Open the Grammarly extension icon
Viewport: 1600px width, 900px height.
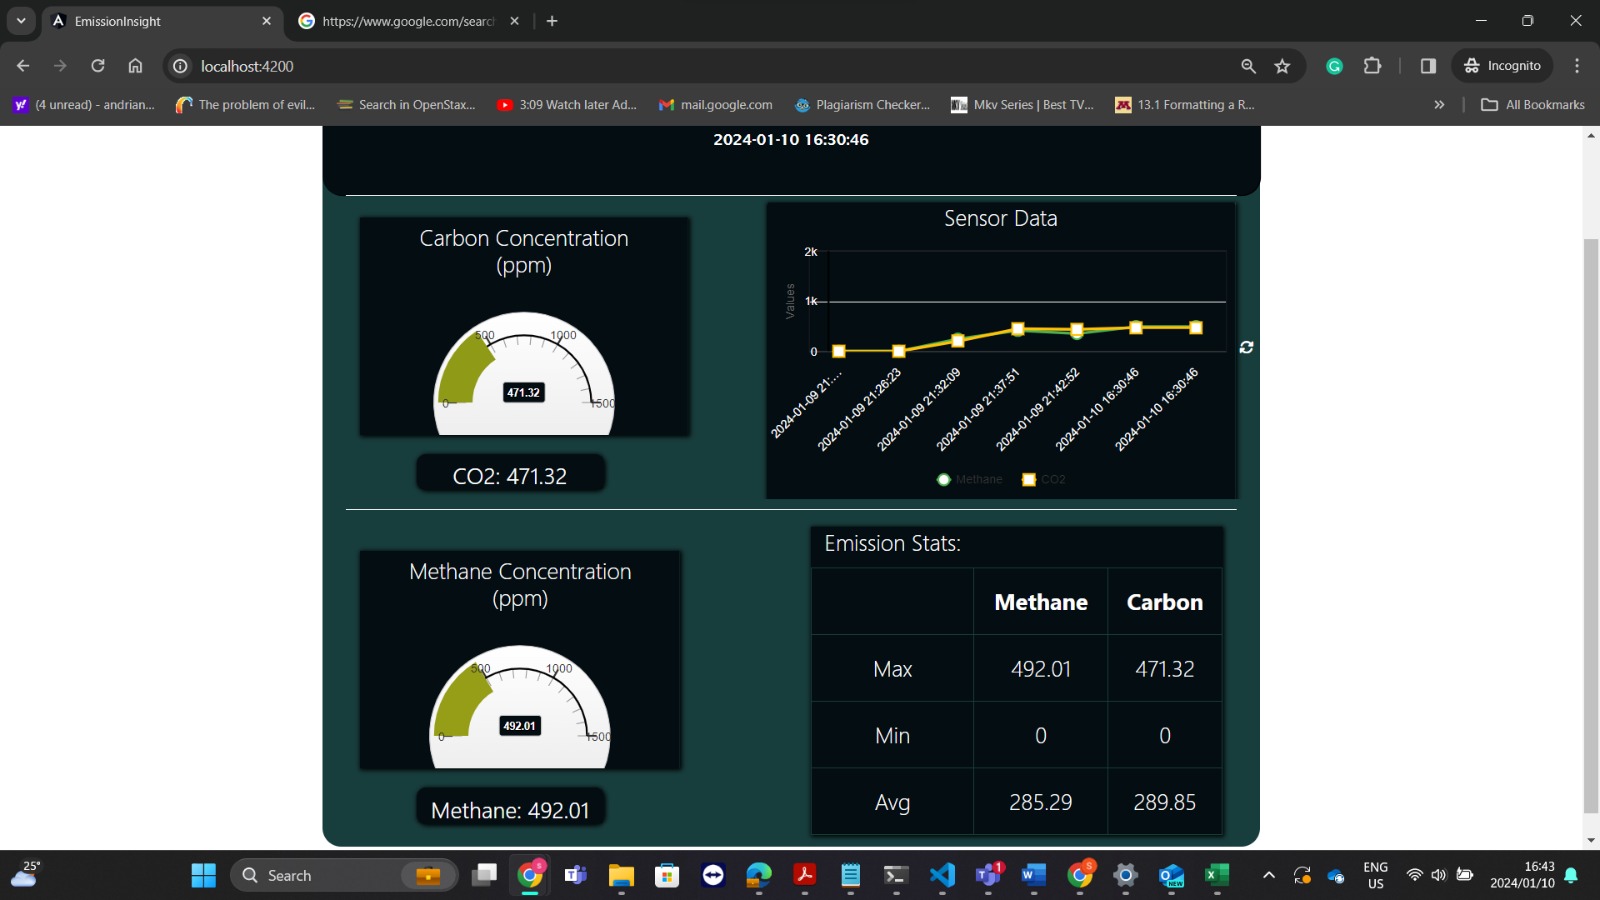coord(1334,66)
